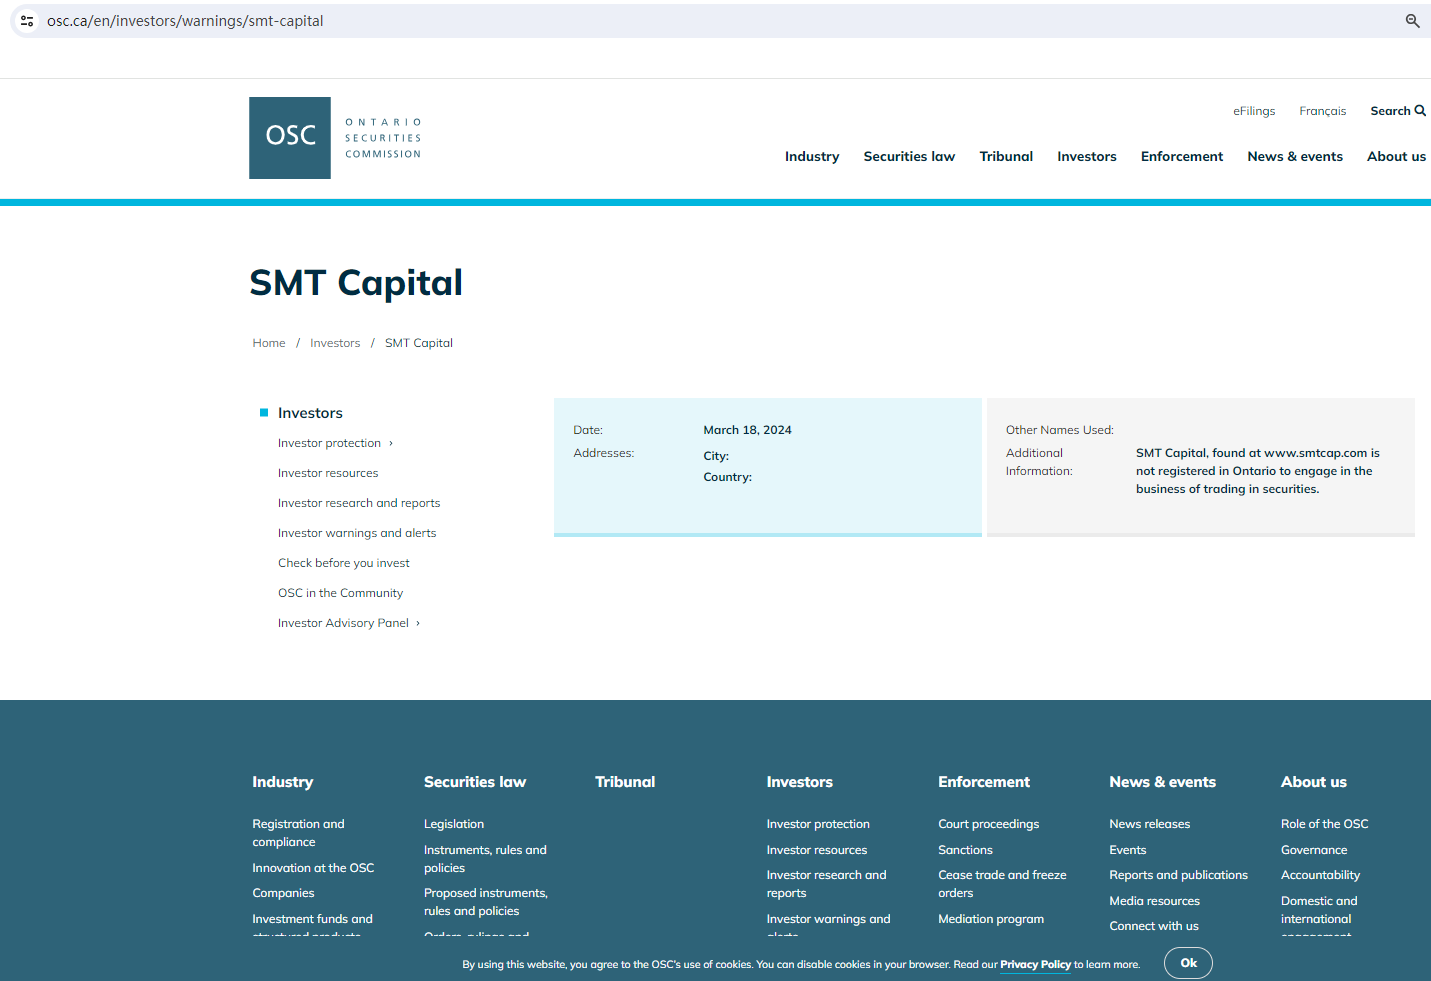Open site info icon in address bar
This screenshot has width=1431, height=981.
pyautogui.click(x=27, y=21)
